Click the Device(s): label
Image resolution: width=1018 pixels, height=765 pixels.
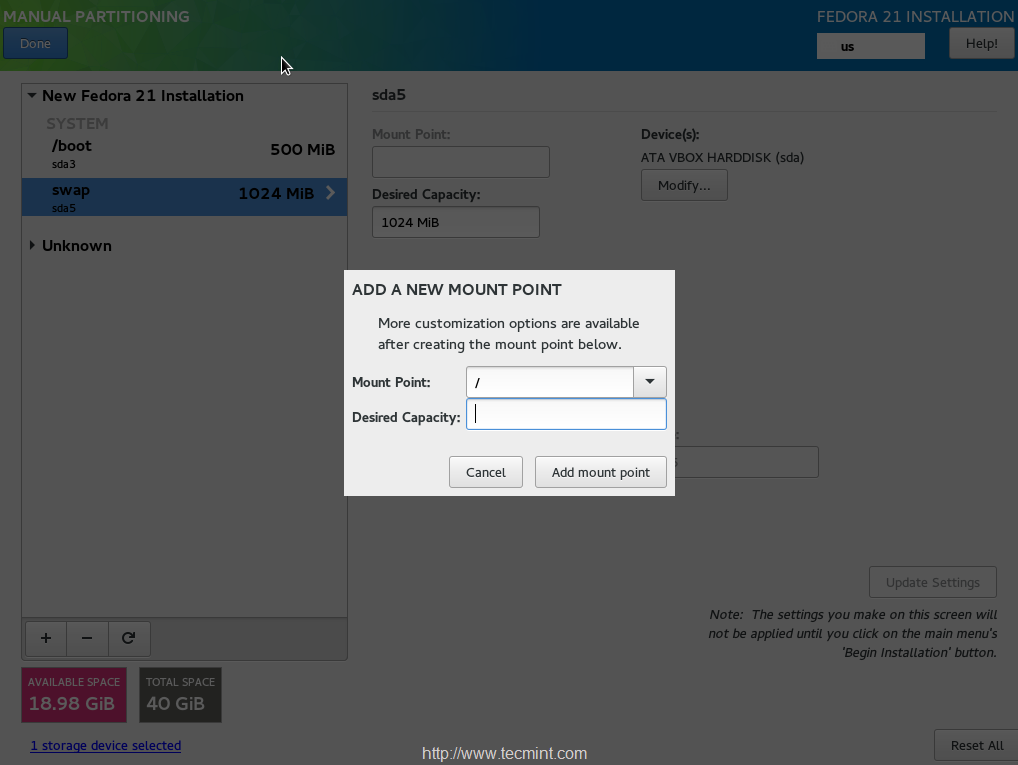(x=670, y=134)
